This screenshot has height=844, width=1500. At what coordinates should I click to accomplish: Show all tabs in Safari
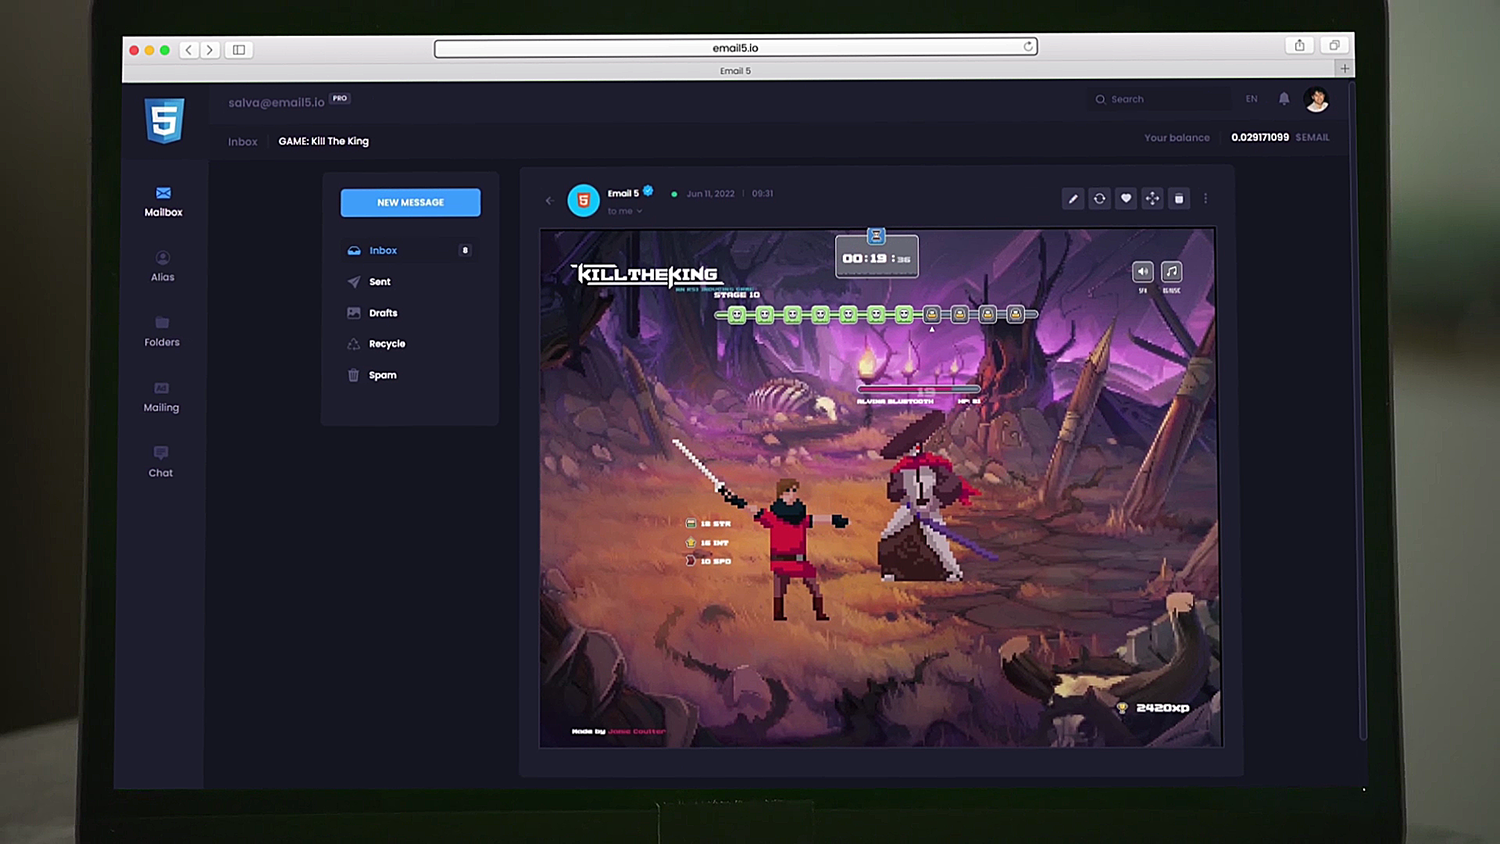point(1334,45)
